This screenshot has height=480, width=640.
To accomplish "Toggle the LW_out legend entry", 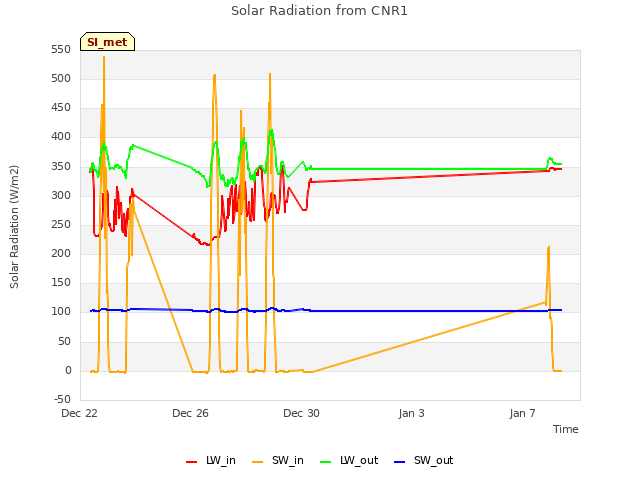I will (349, 460).
